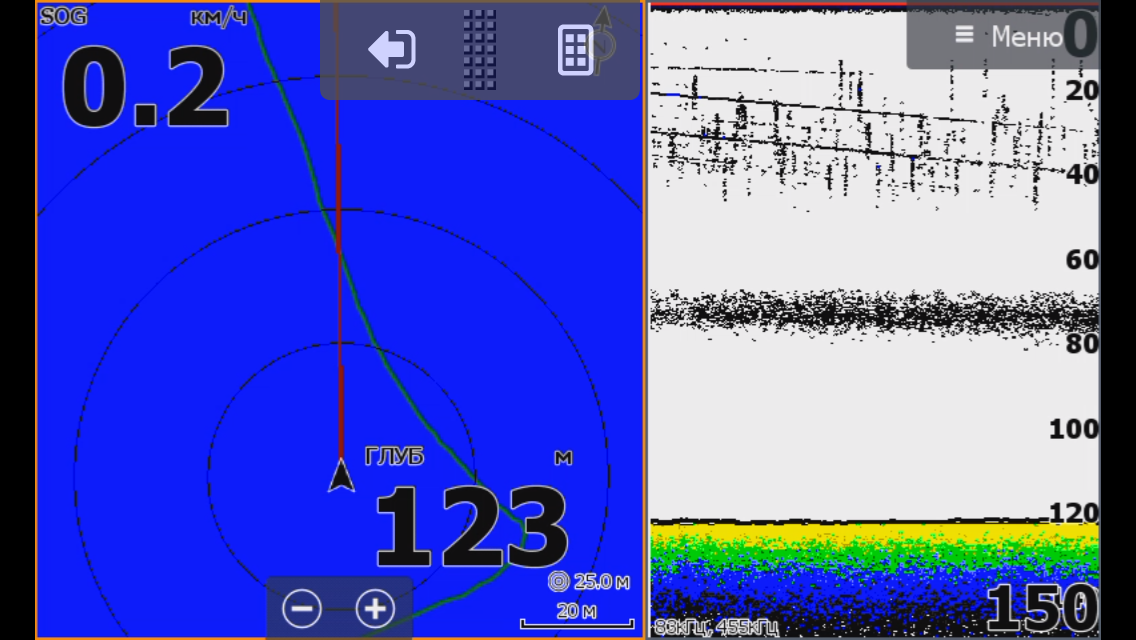Click the range rings 25.0 м indicator
This screenshot has height=640, width=1136.
pos(589,581)
